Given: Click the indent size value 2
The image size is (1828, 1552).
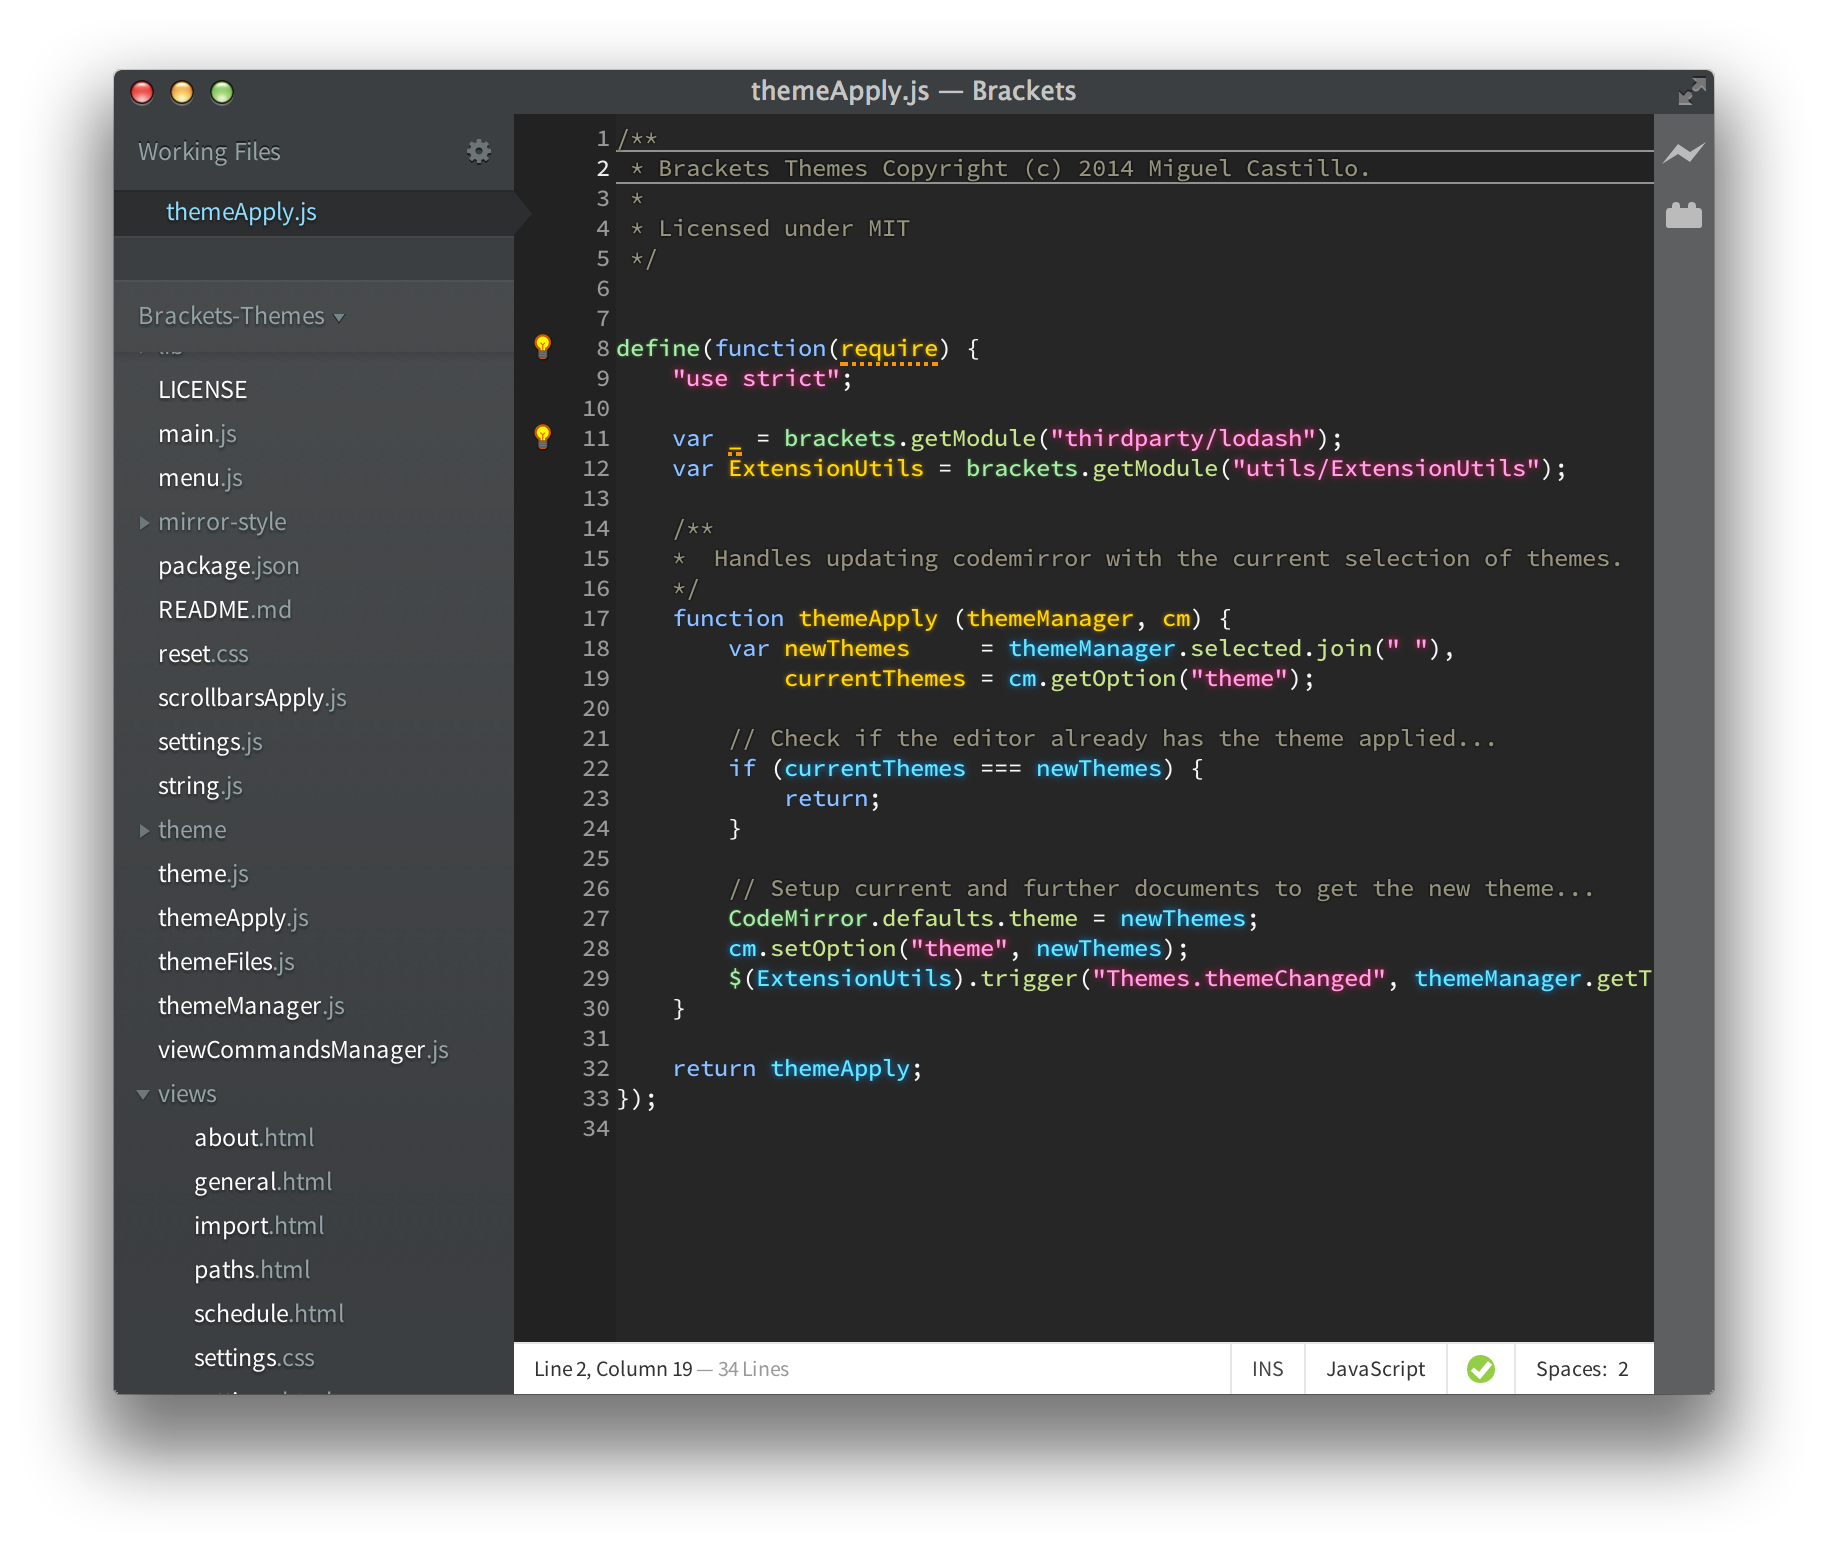Looking at the screenshot, I should (1623, 1369).
